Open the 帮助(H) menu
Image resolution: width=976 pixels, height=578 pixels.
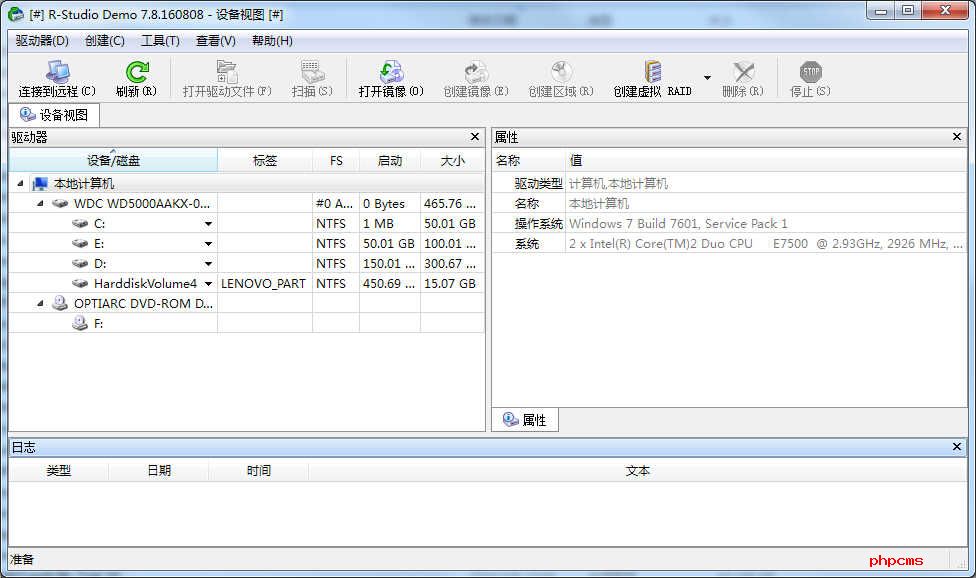[272, 40]
